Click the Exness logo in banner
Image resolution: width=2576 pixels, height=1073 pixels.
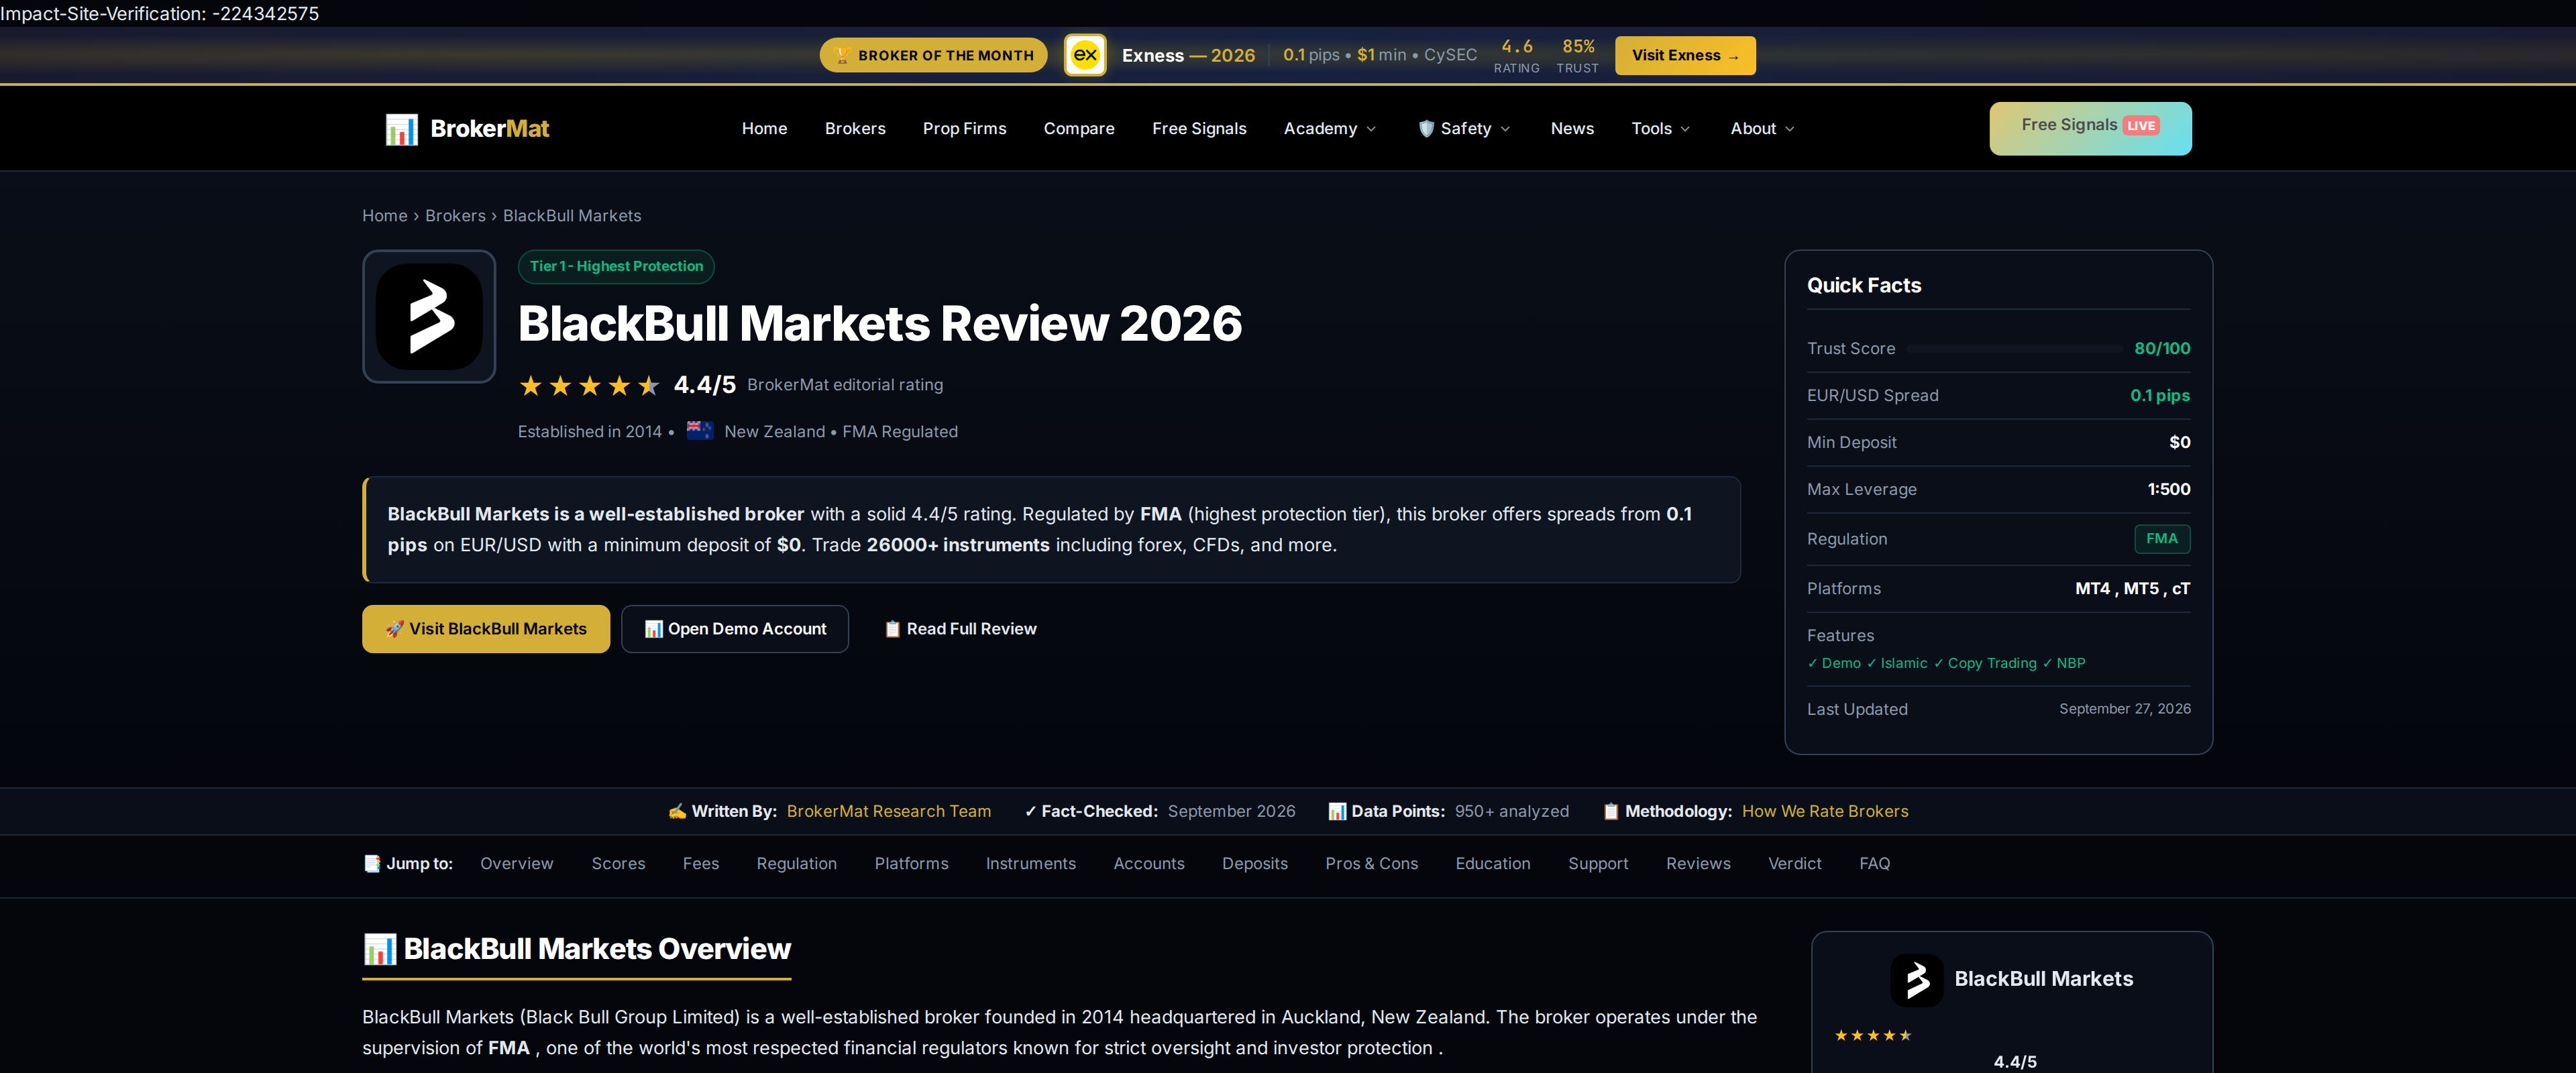point(1084,55)
